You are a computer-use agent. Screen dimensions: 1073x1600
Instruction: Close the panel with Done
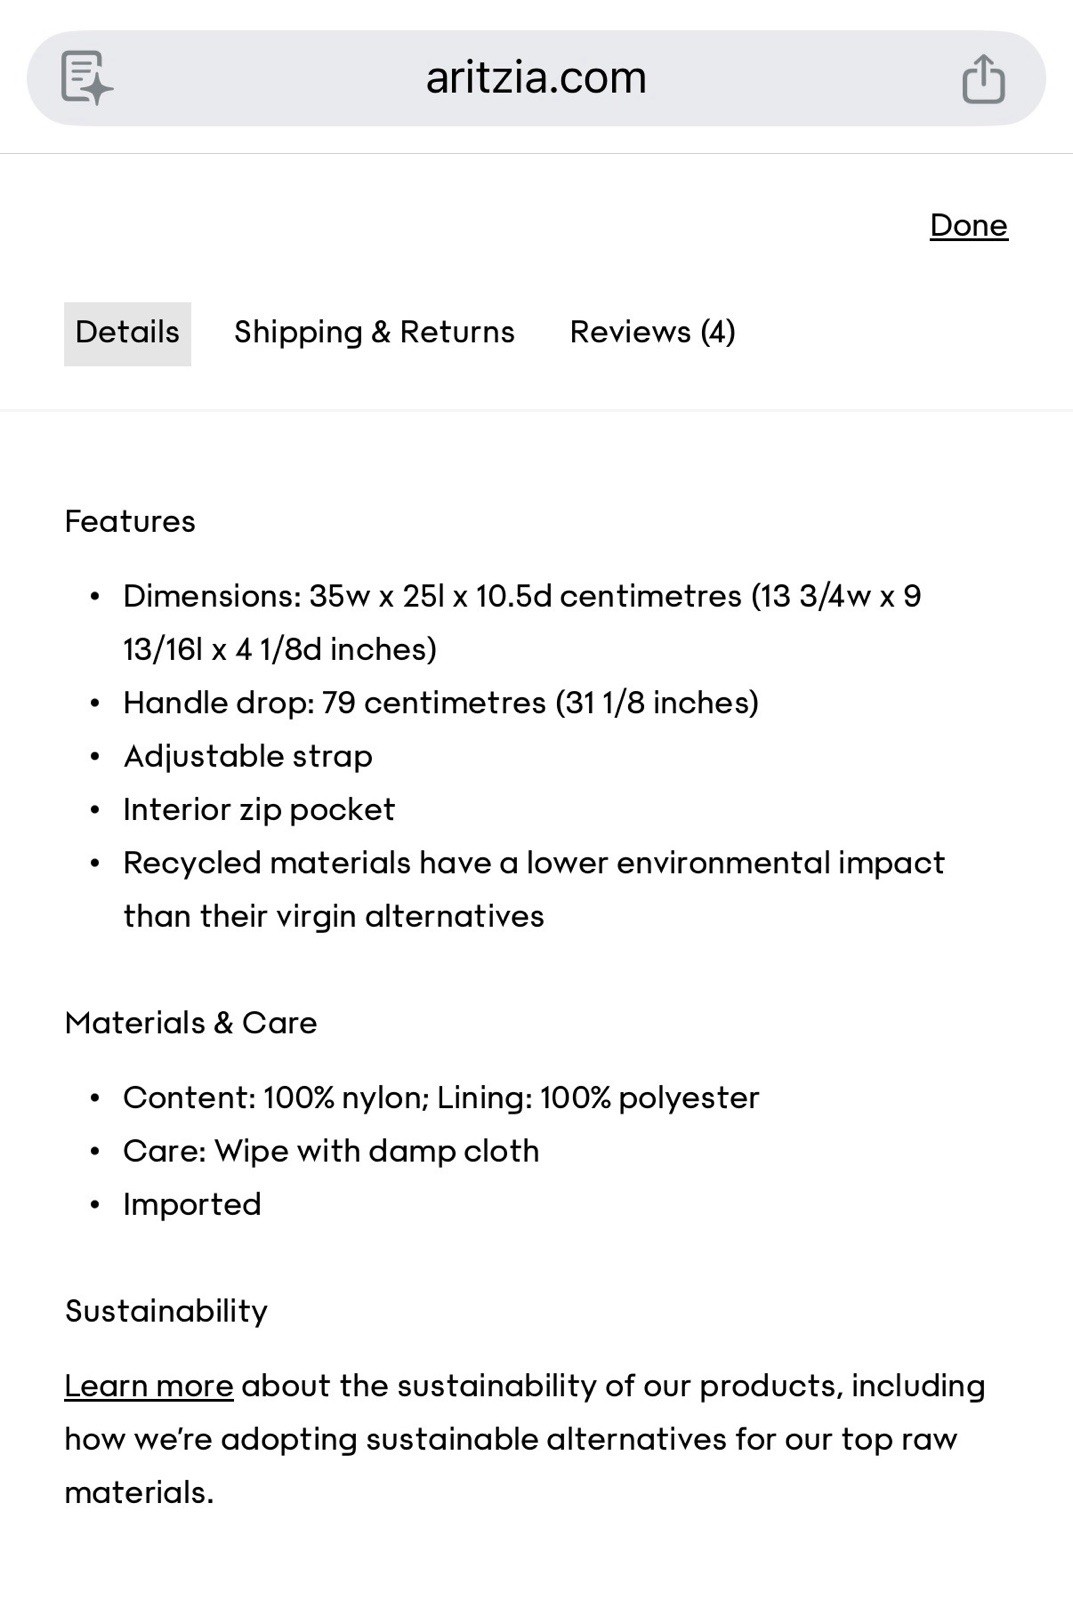(968, 226)
